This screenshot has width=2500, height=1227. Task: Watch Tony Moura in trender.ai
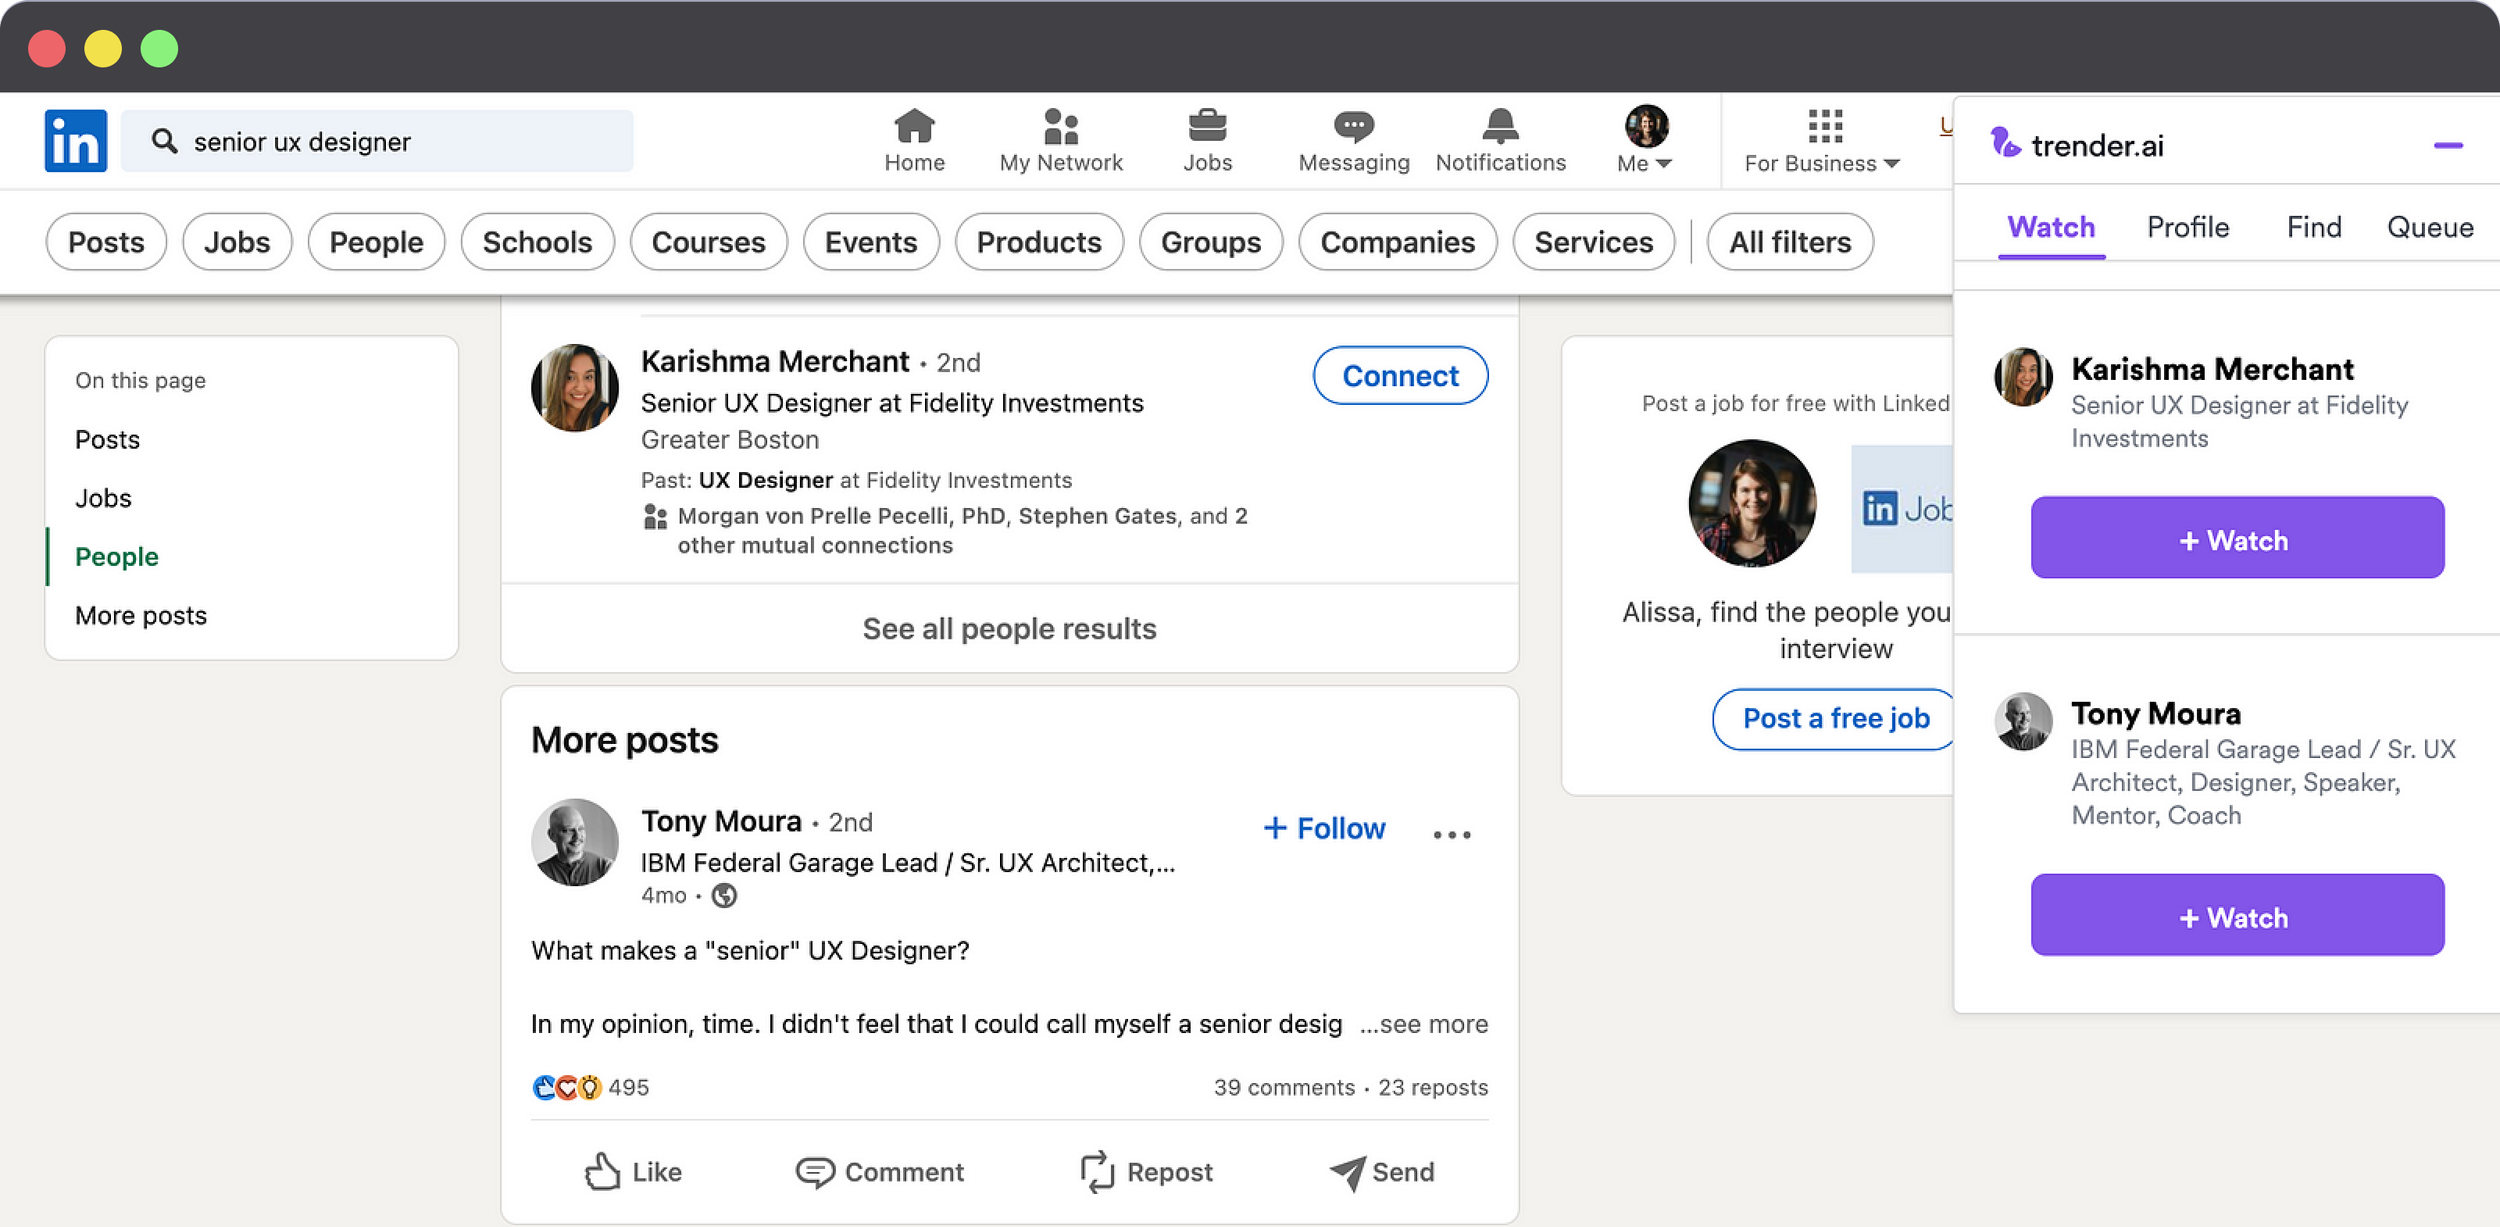pyautogui.click(x=2237, y=914)
